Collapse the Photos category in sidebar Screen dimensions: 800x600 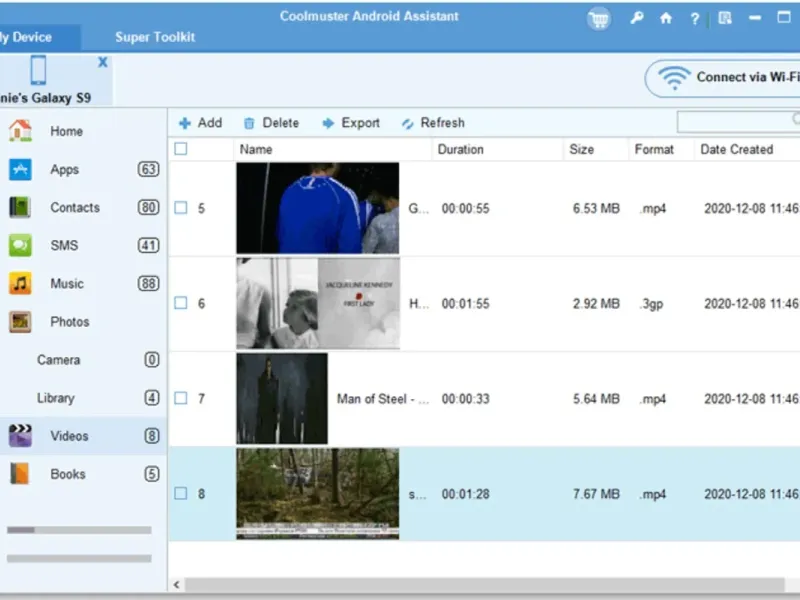[x=69, y=322]
